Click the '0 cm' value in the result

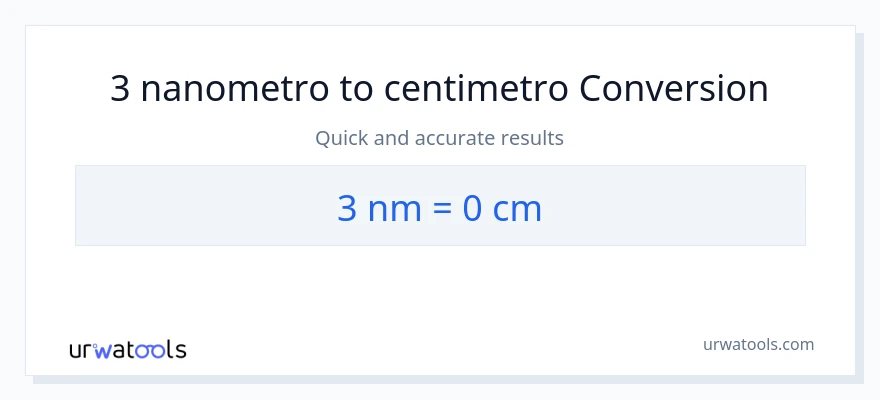(502, 208)
